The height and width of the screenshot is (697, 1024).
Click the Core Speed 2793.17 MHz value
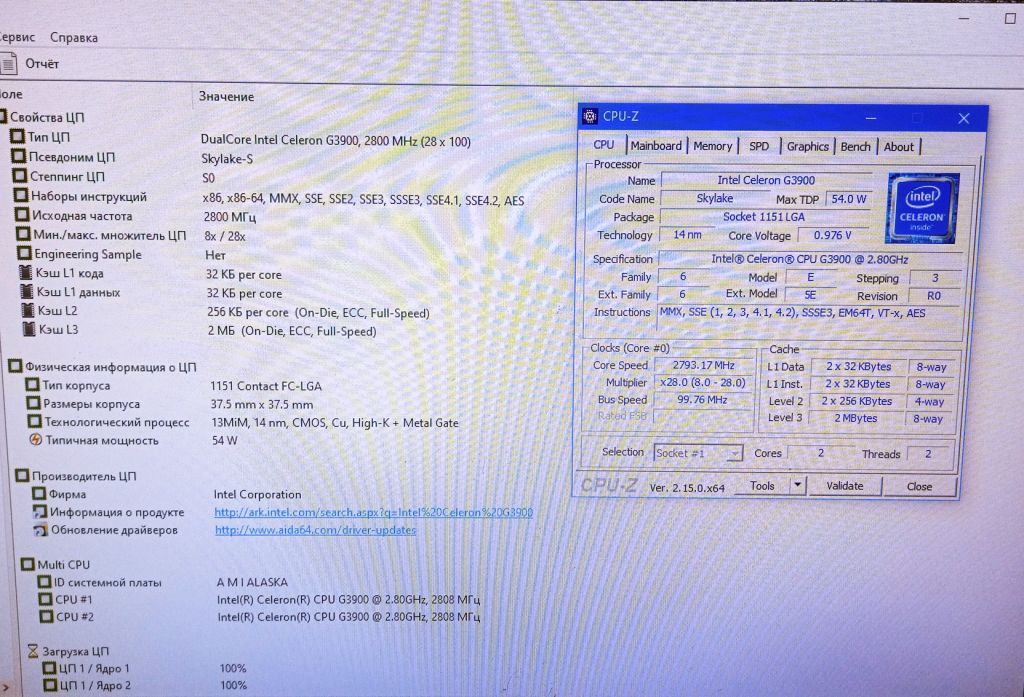(703, 365)
